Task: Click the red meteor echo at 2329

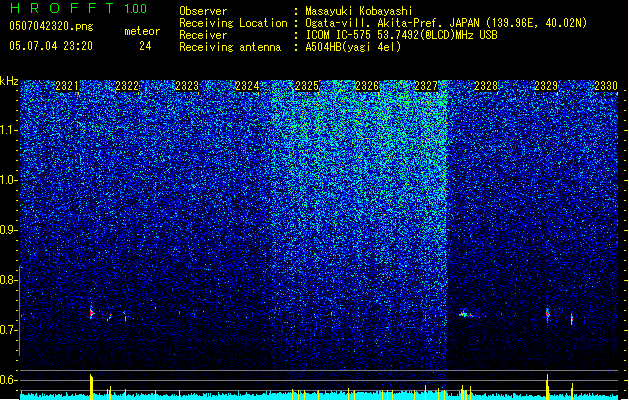Action: (x=547, y=314)
